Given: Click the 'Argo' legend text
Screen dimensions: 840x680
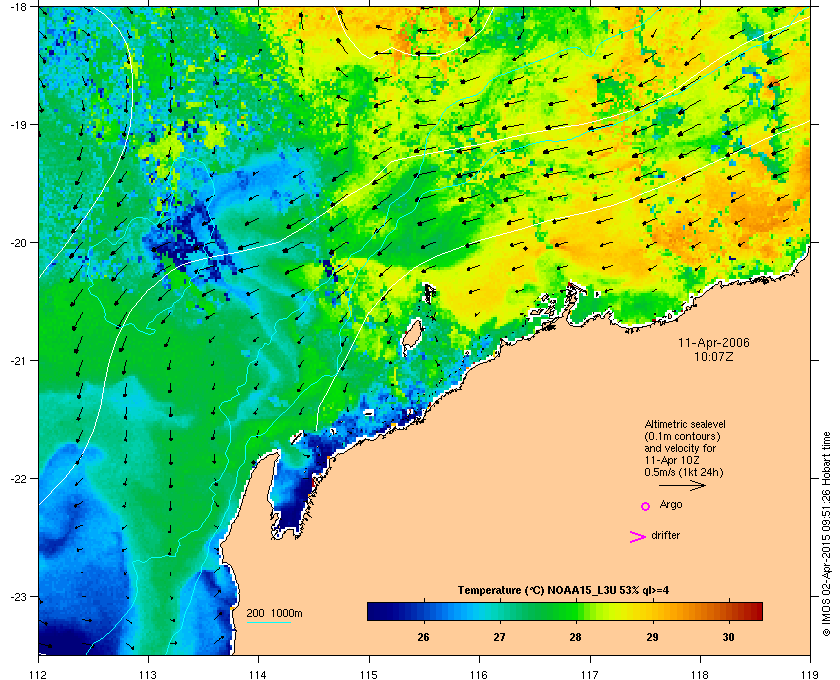Looking at the screenshot, I should point(671,505).
